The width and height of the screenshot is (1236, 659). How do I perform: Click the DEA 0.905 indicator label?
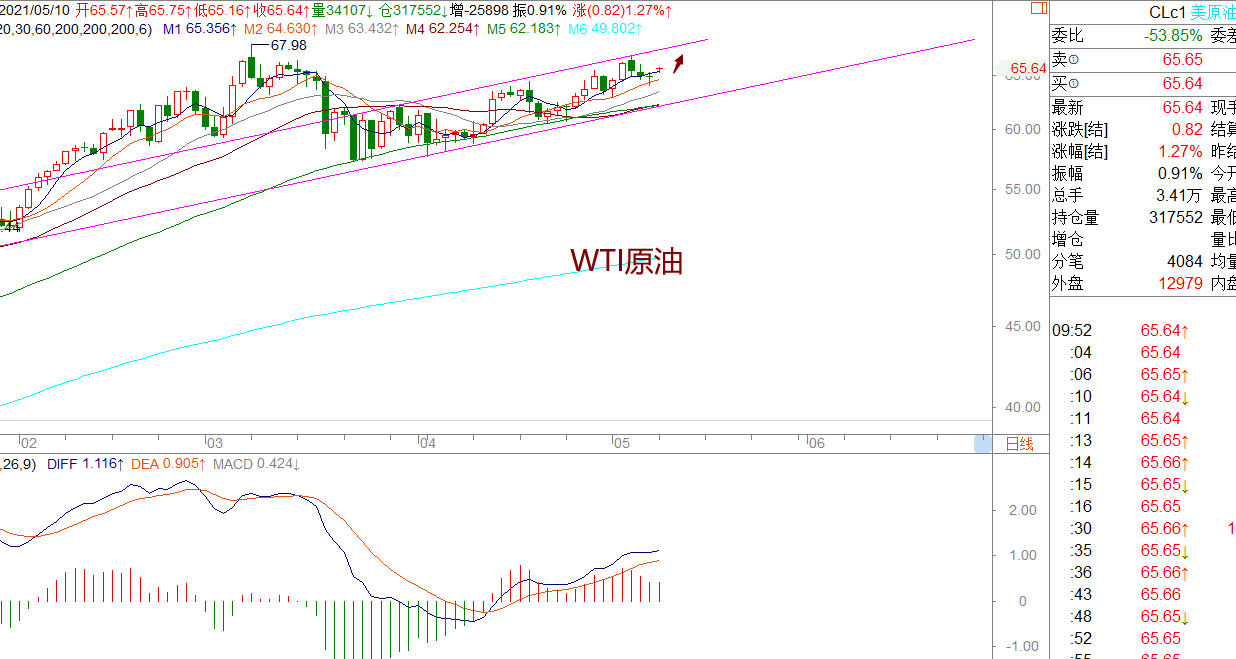pos(167,464)
